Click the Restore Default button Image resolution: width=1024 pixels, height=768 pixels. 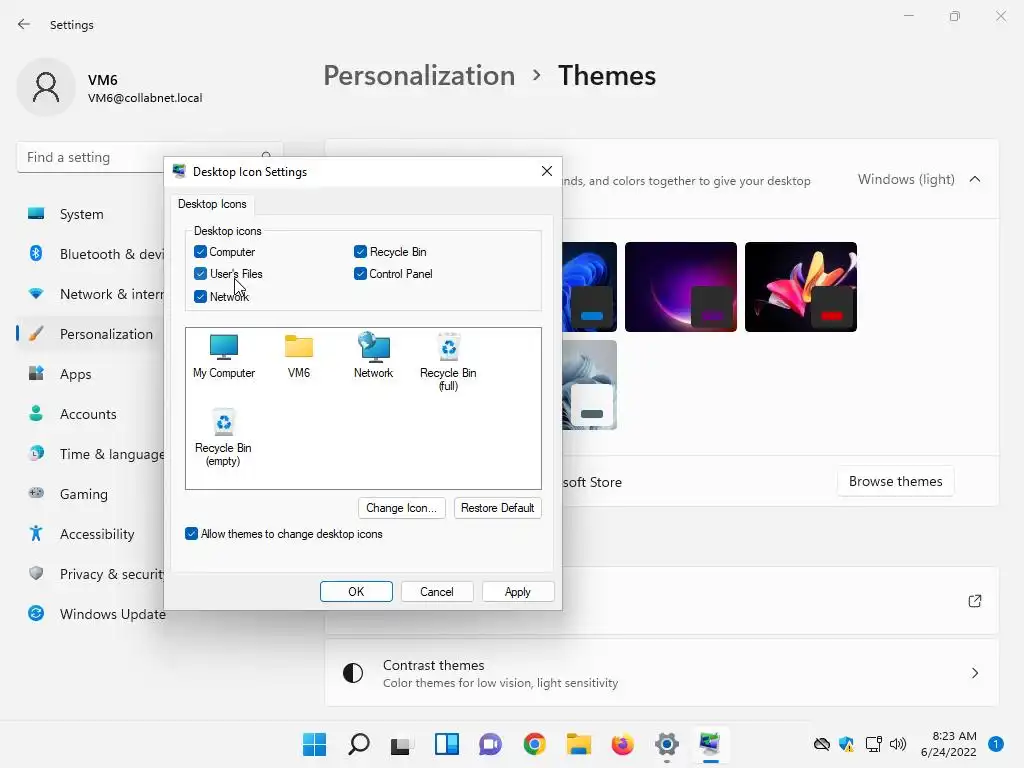tap(498, 507)
